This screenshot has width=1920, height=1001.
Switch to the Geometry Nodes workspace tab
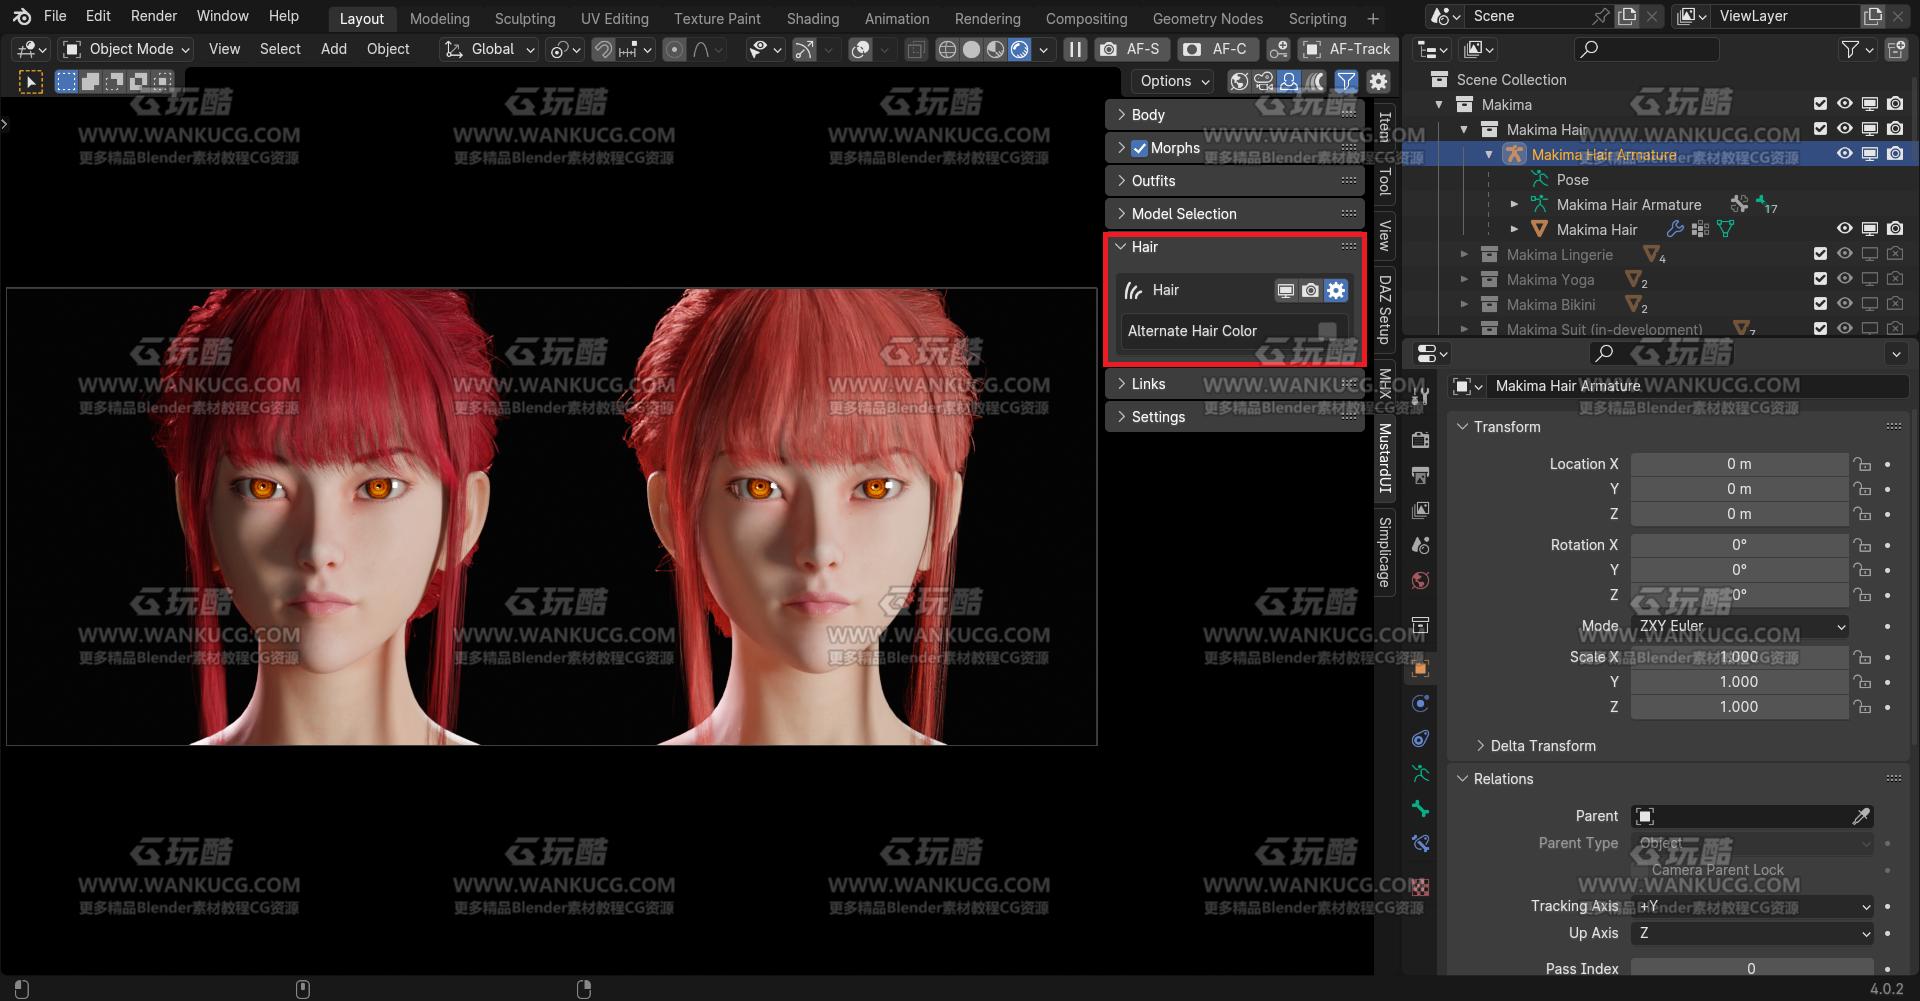click(1207, 18)
